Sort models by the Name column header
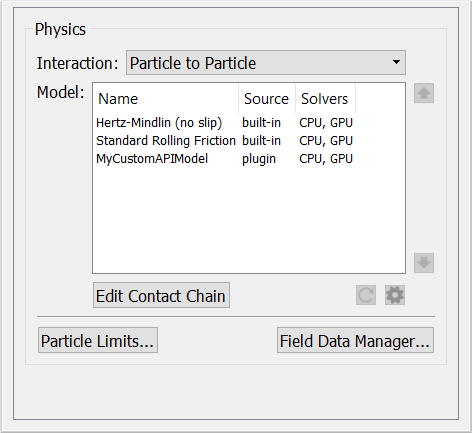The height and width of the screenshot is (433, 472). coord(166,99)
